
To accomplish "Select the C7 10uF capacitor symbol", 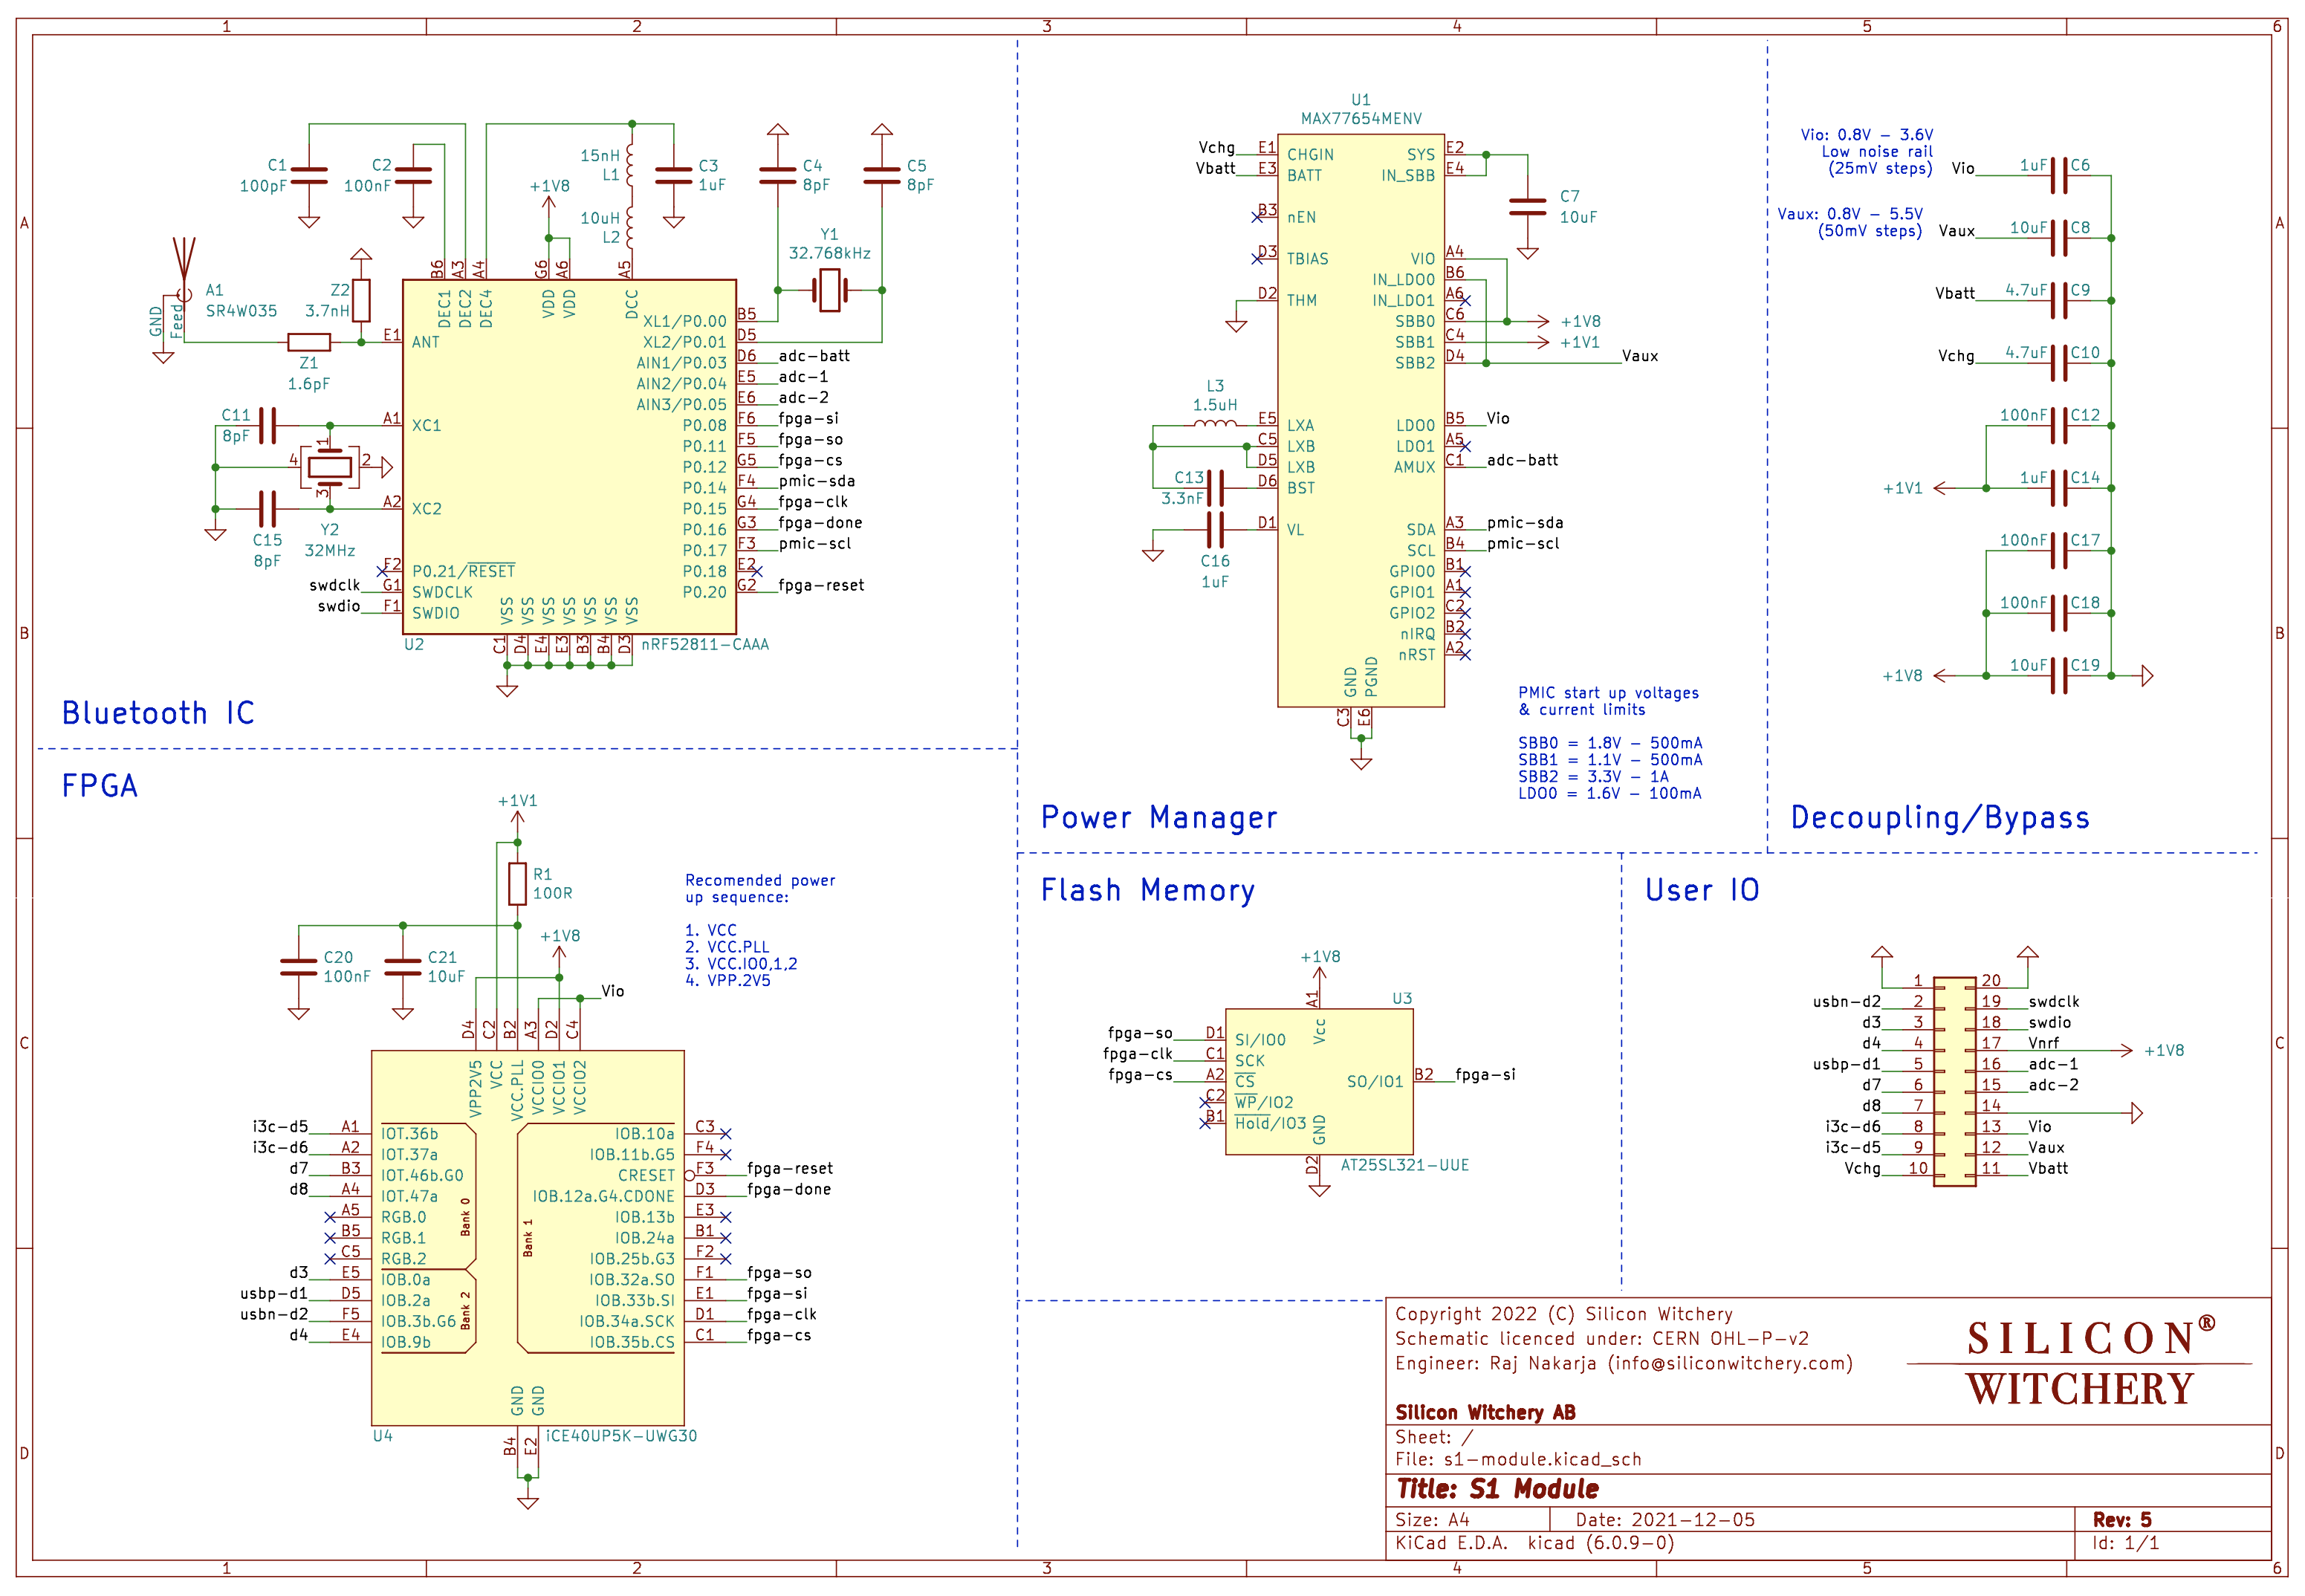I will click(1527, 207).
